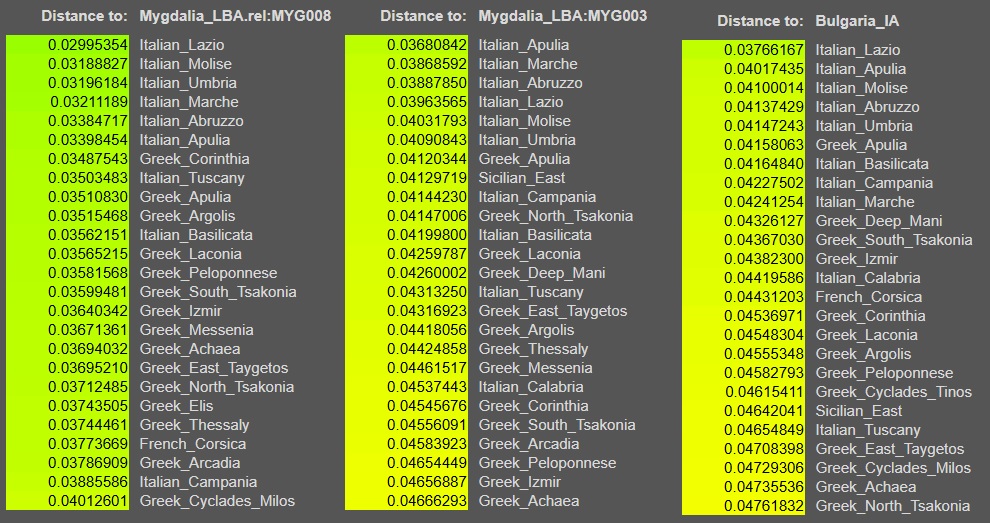Click distance value 0.04708398
Screen dimensions: 990x523
(764, 449)
